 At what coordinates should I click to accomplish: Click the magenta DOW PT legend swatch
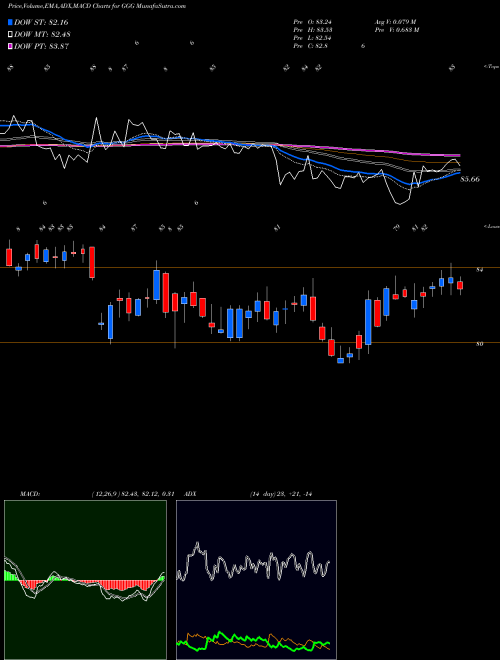click(x=11, y=46)
